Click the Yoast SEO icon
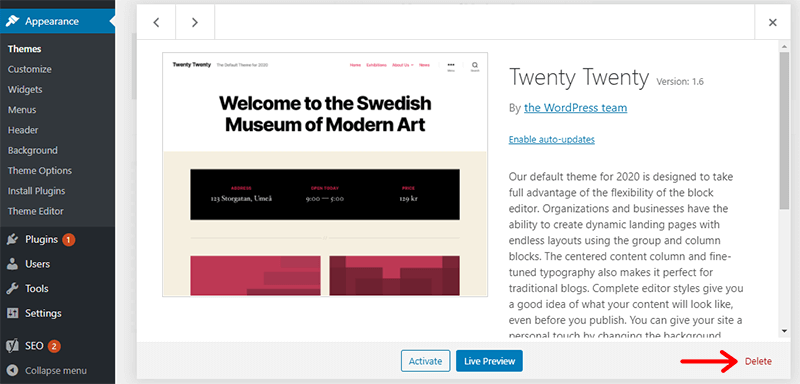Viewport: 800px width, 384px height. click(x=13, y=346)
